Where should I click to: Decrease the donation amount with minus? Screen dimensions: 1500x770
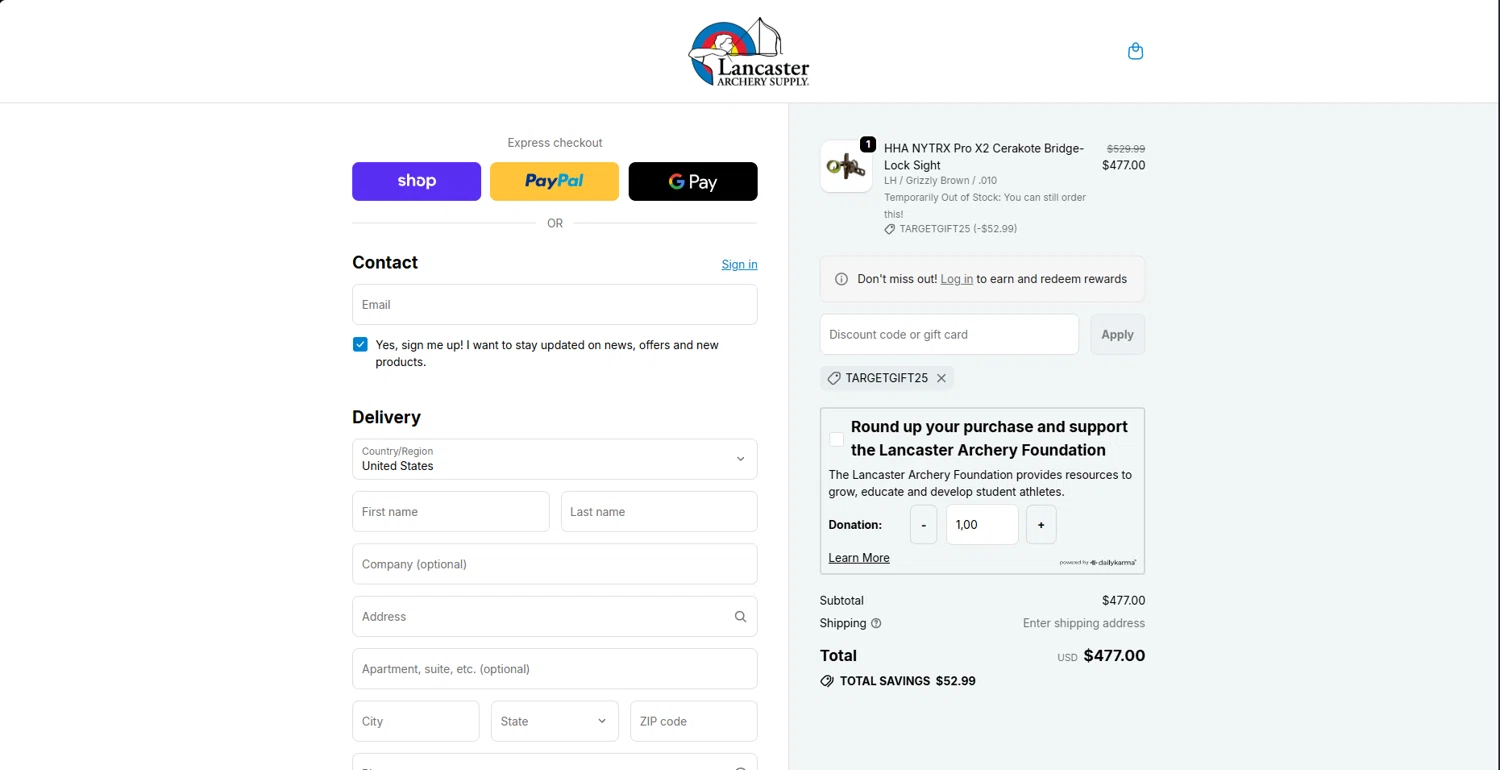923,525
